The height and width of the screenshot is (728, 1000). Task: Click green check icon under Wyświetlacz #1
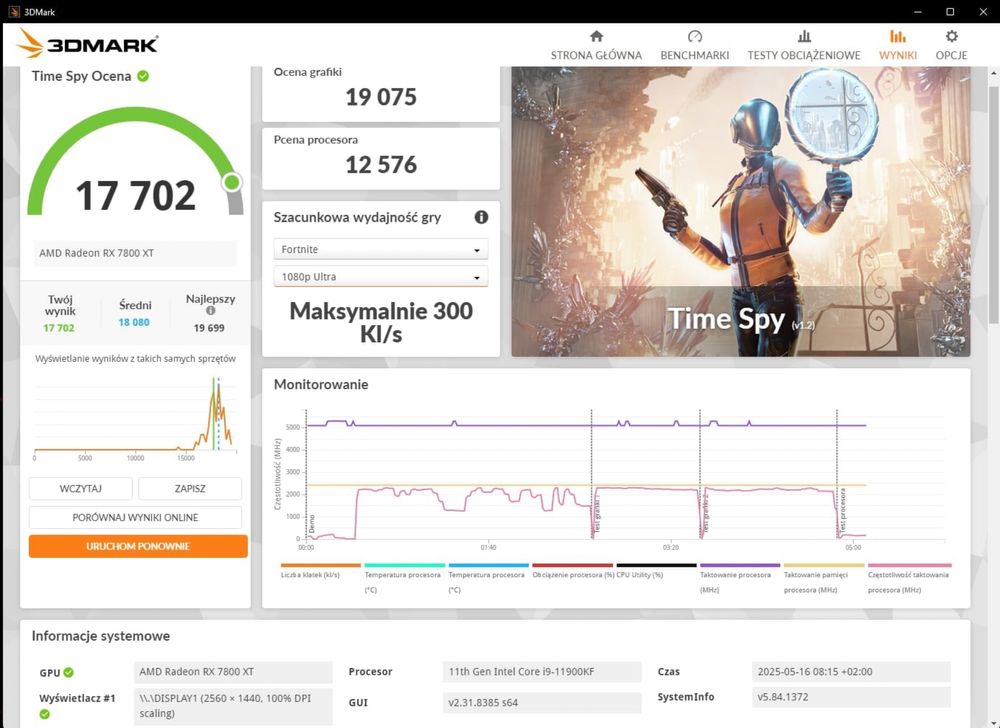pos(45,714)
